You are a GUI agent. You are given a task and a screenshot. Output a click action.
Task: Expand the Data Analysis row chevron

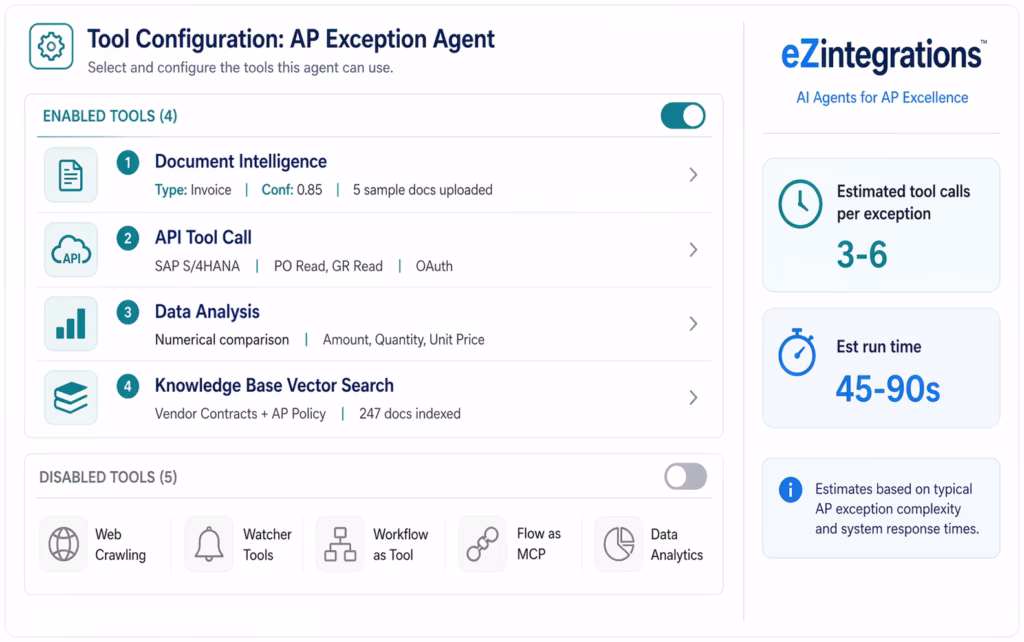(694, 324)
